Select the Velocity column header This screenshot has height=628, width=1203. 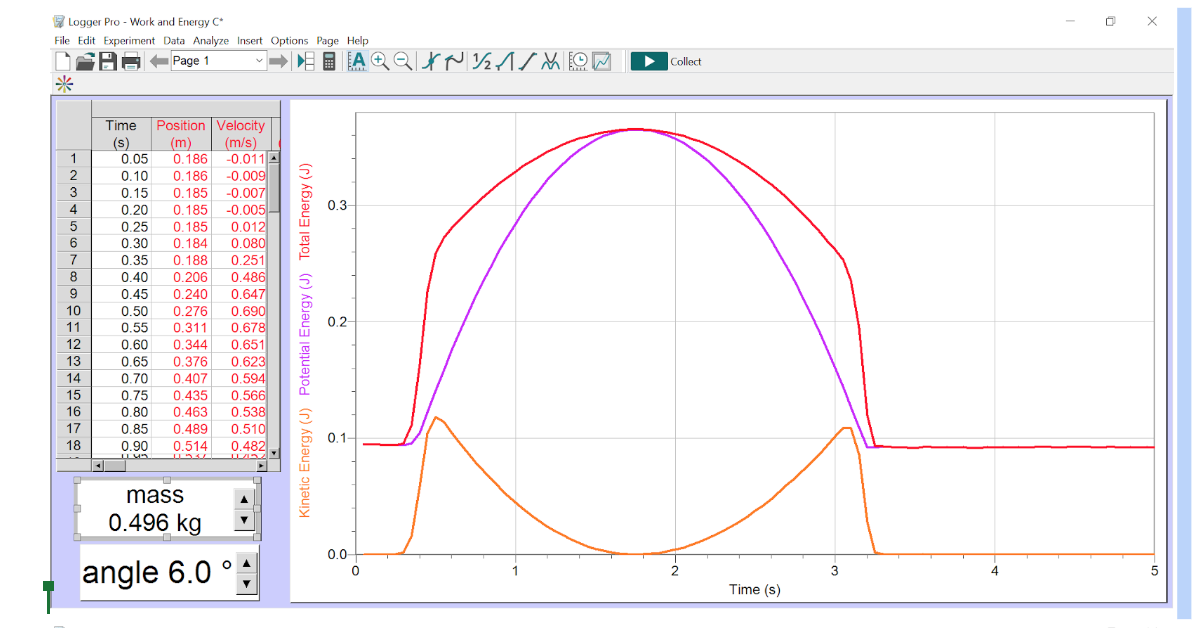pos(241,134)
